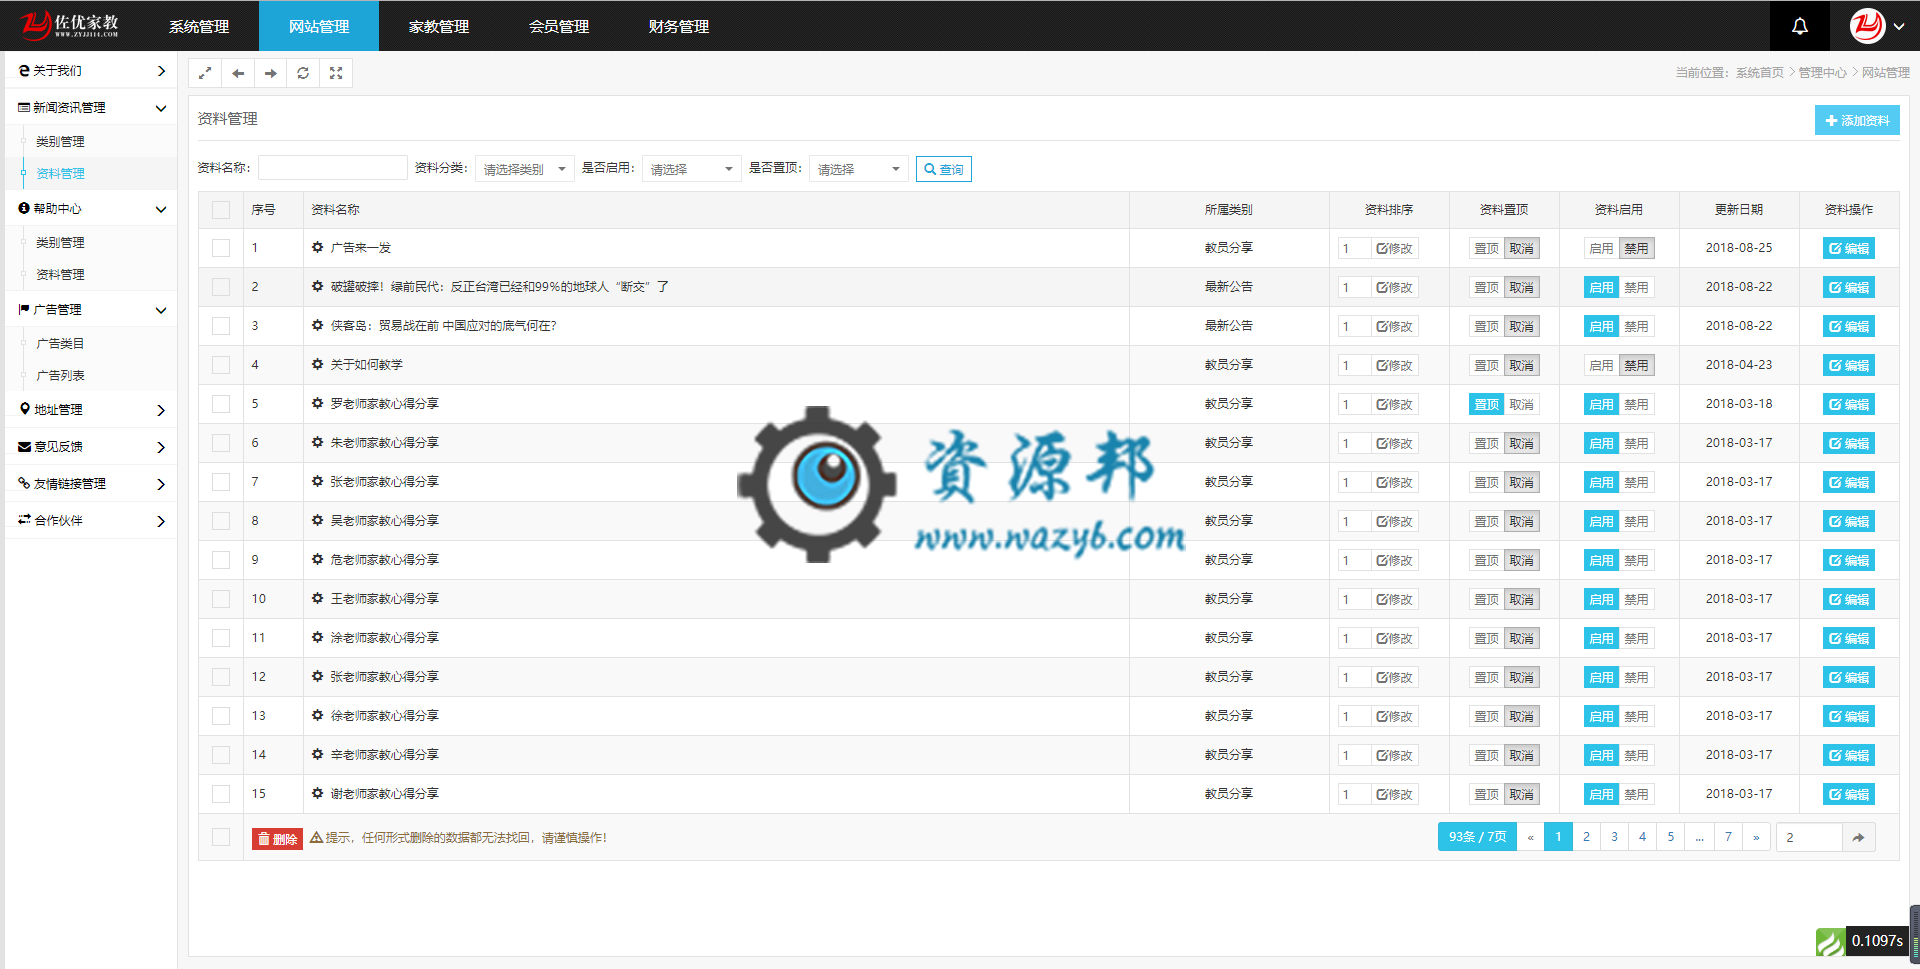Open the notification bell
This screenshot has height=969, width=1920.
[x=1799, y=26]
